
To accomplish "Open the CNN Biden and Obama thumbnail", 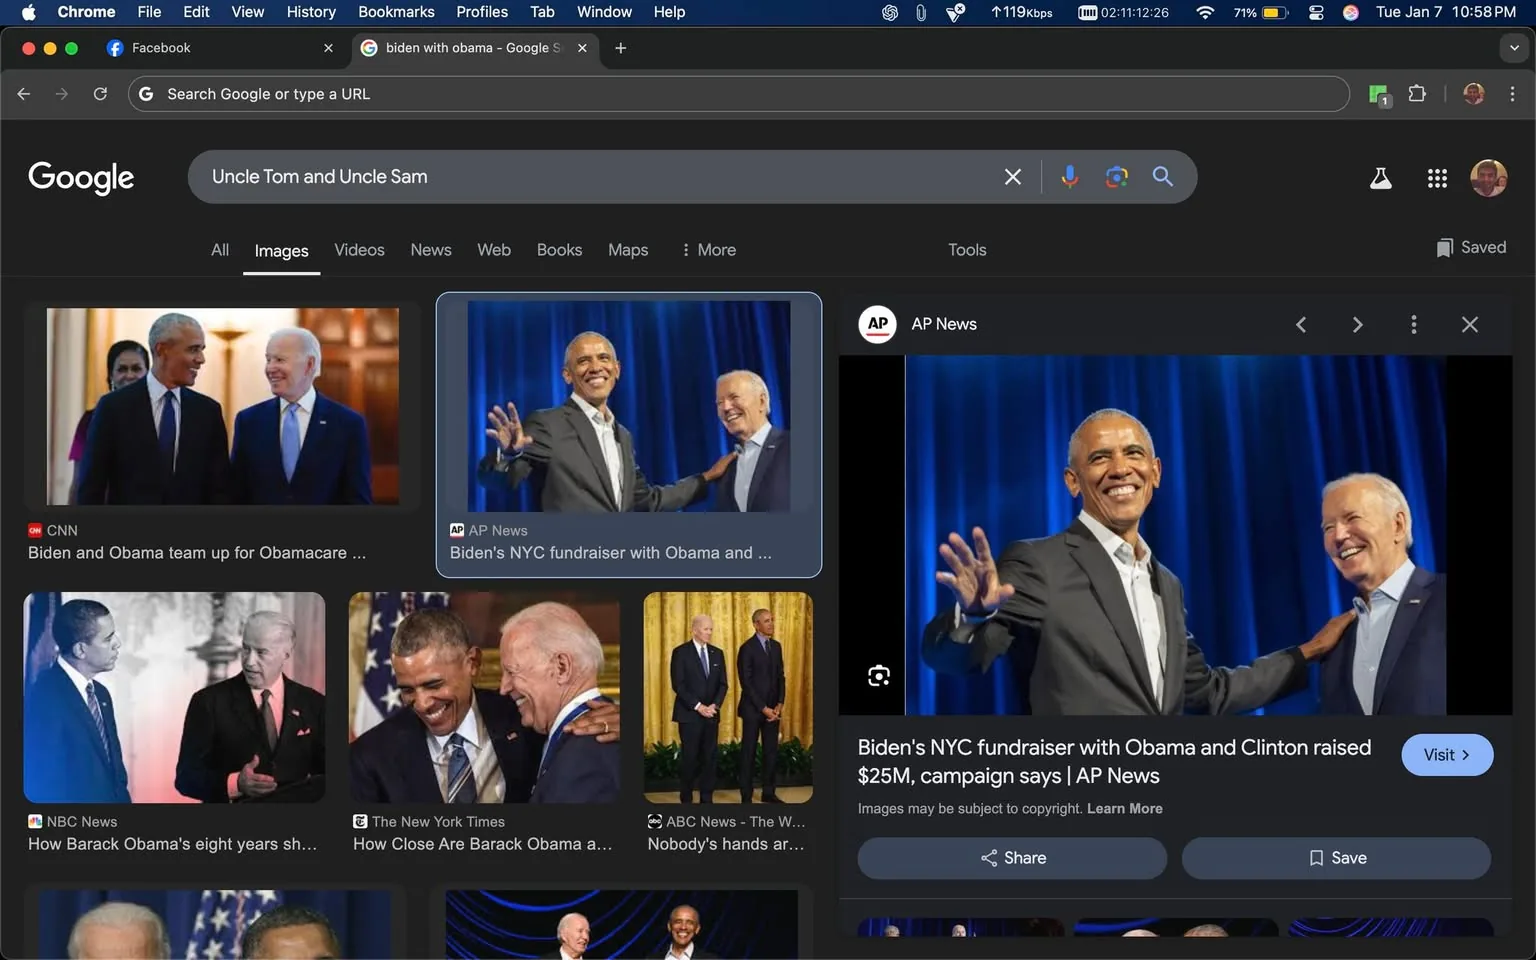I will tap(222, 406).
